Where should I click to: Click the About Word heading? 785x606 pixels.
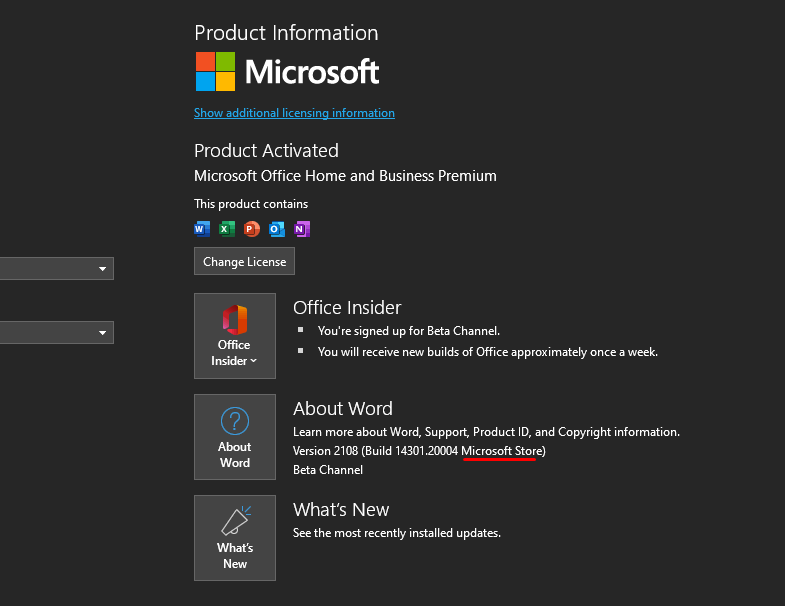(x=343, y=409)
